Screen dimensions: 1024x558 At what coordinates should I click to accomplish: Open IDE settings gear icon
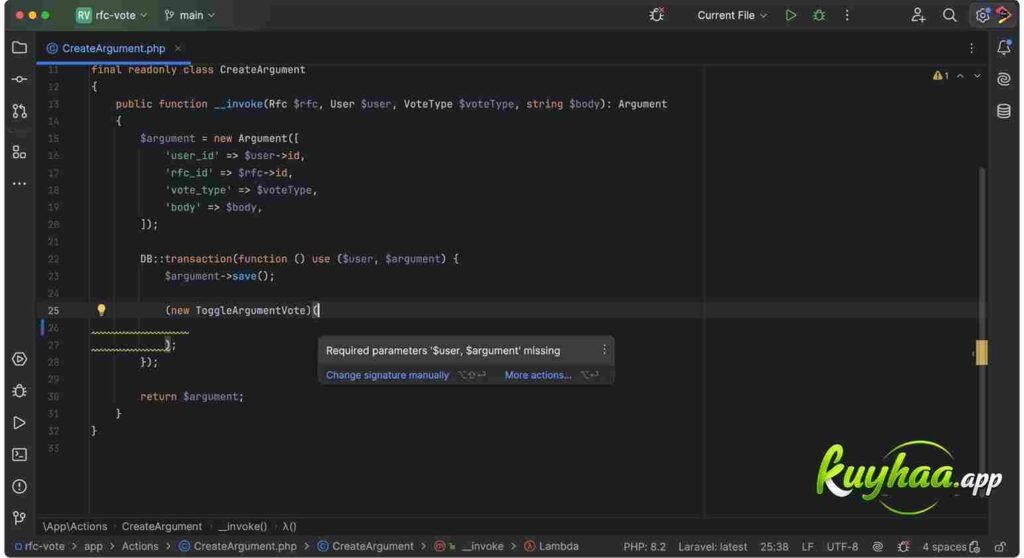pos(982,15)
